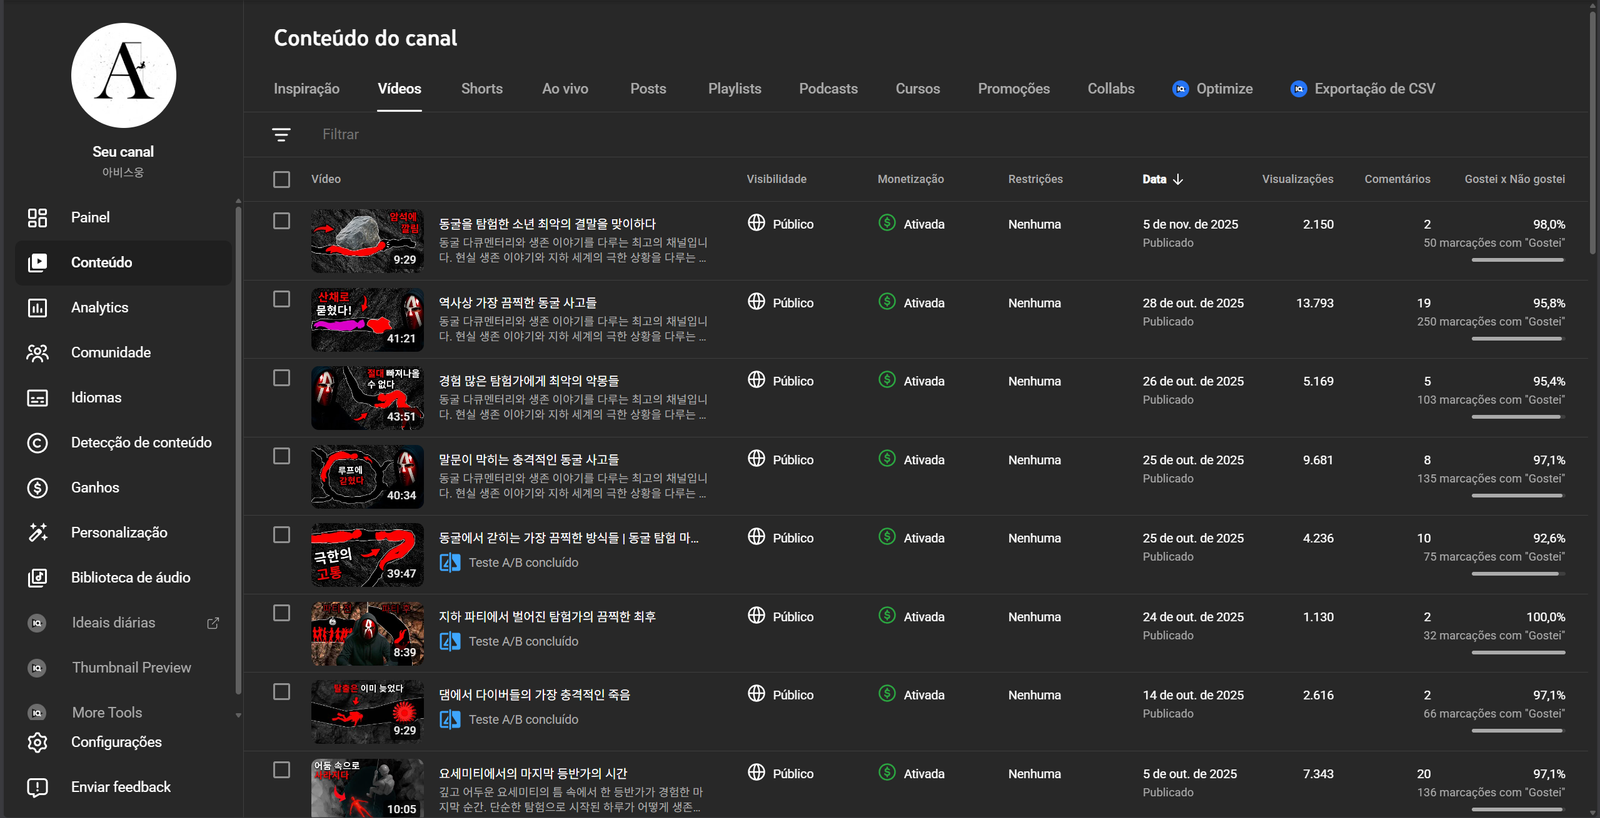This screenshot has width=1600, height=818.
Task: Click the Ganhos dollar icon
Action: click(37, 488)
